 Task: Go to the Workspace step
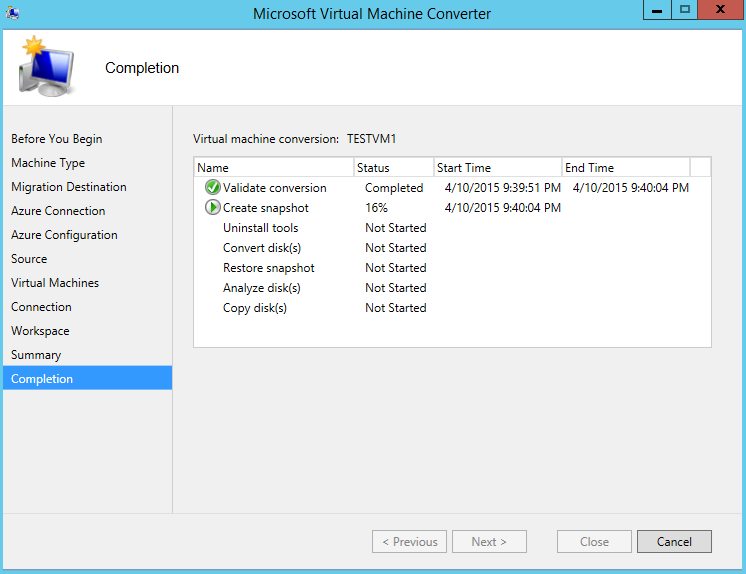click(x=40, y=331)
